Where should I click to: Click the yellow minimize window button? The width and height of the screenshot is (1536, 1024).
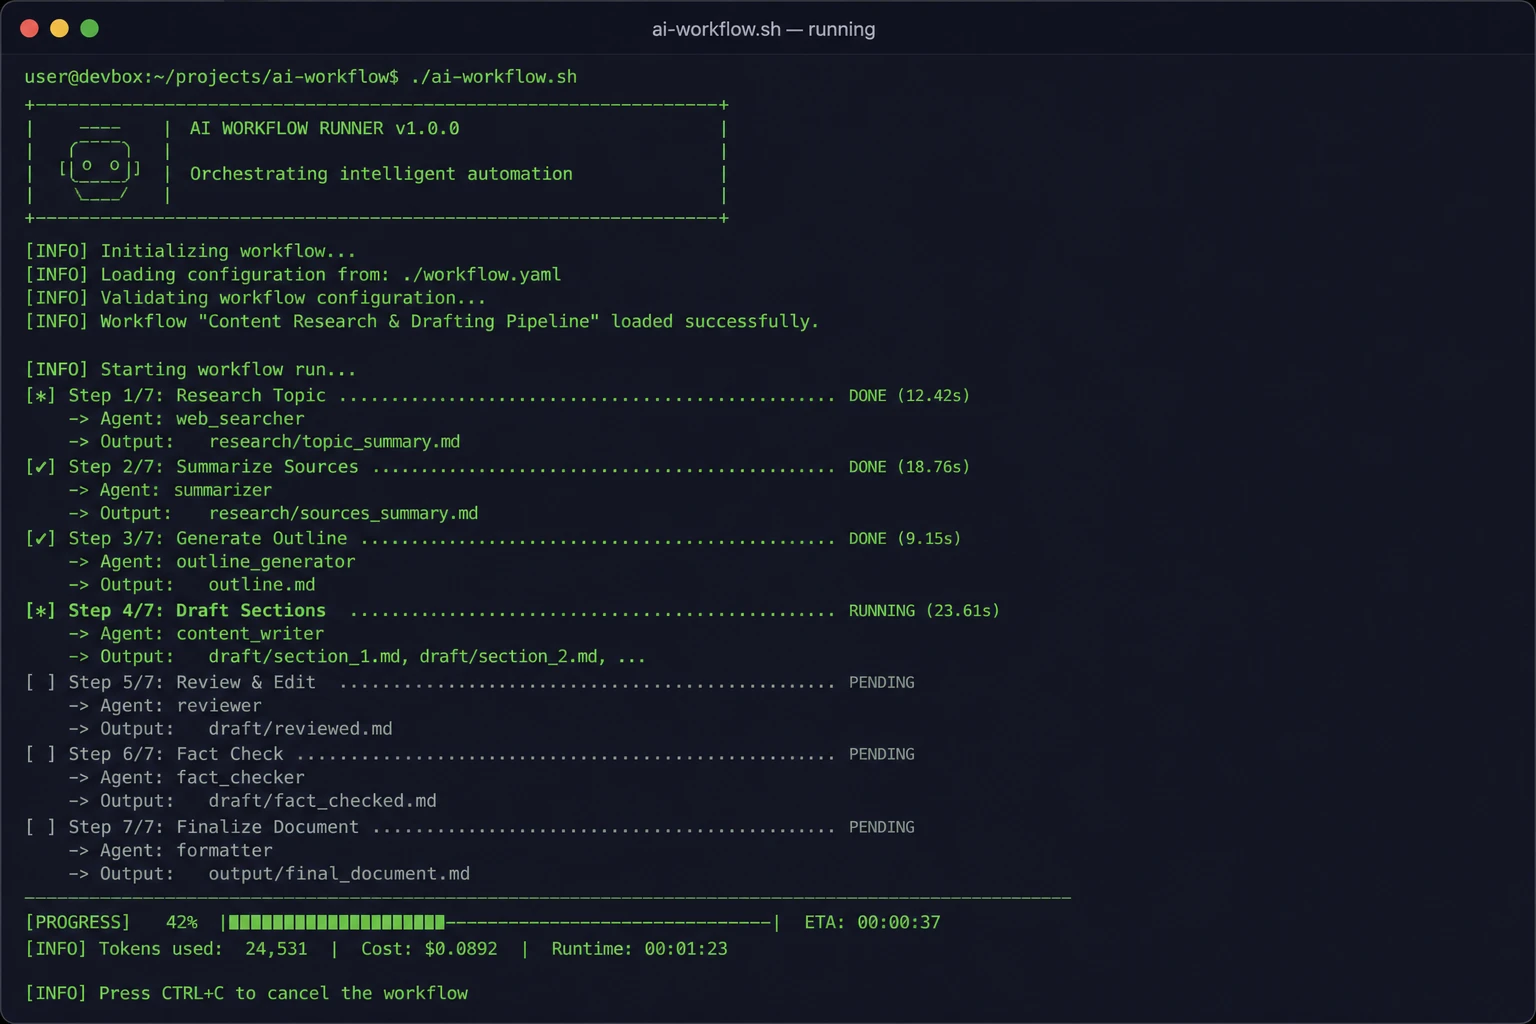coord(59,28)
